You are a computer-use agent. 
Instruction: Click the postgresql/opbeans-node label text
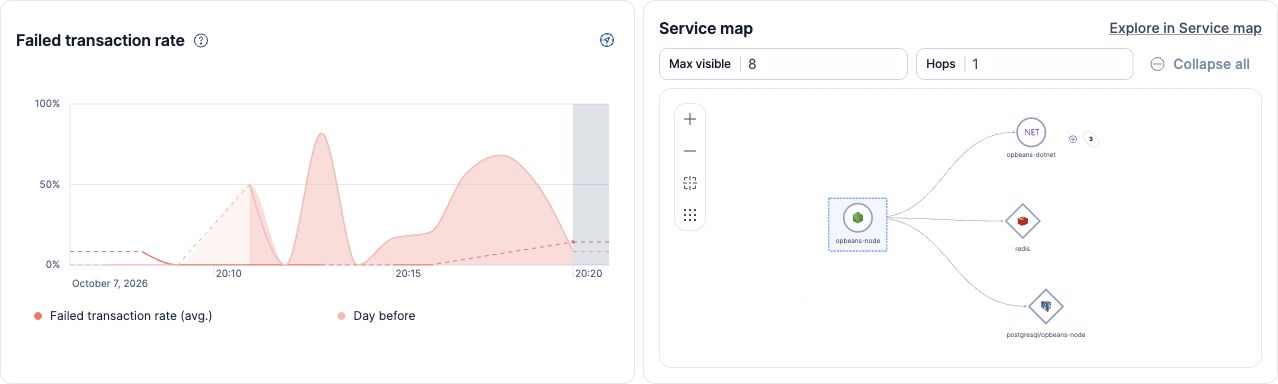[x=1046, y=335]
